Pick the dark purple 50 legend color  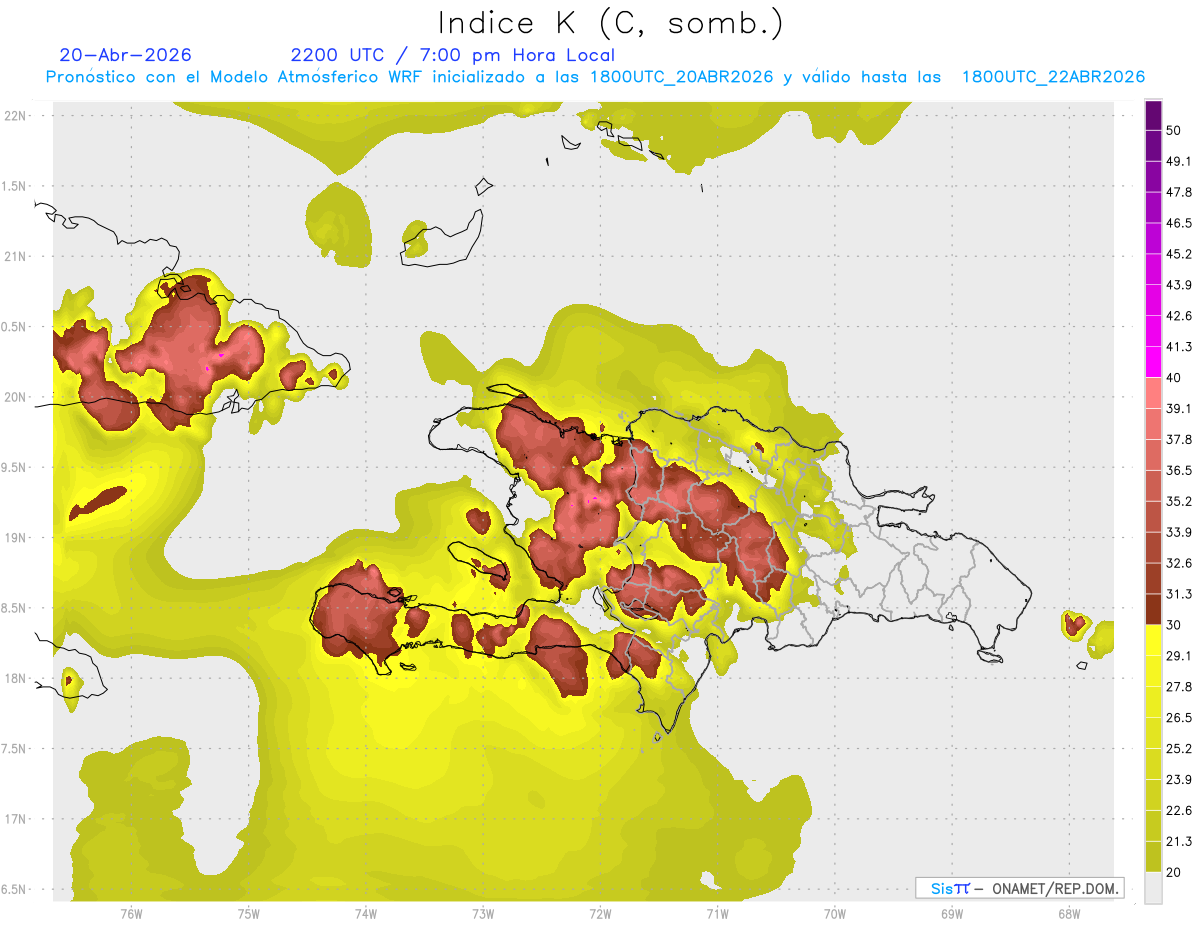(1154, 116)
